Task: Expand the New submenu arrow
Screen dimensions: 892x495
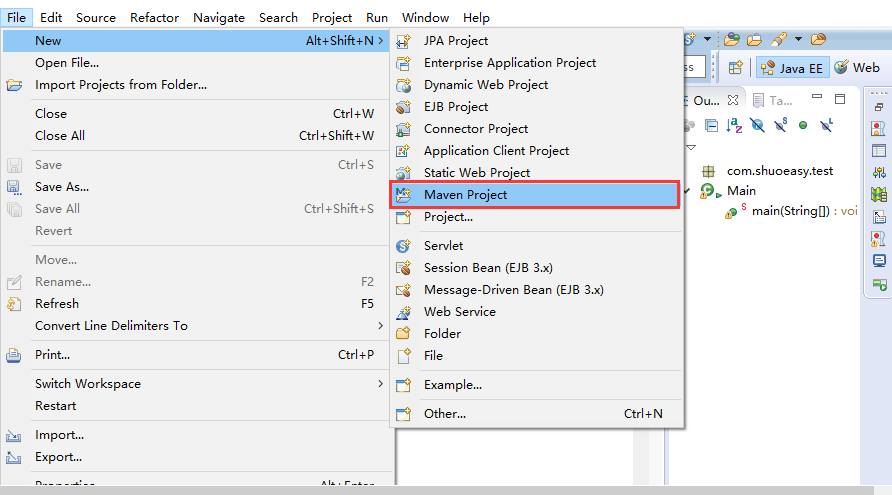Action: coord(381,40)
